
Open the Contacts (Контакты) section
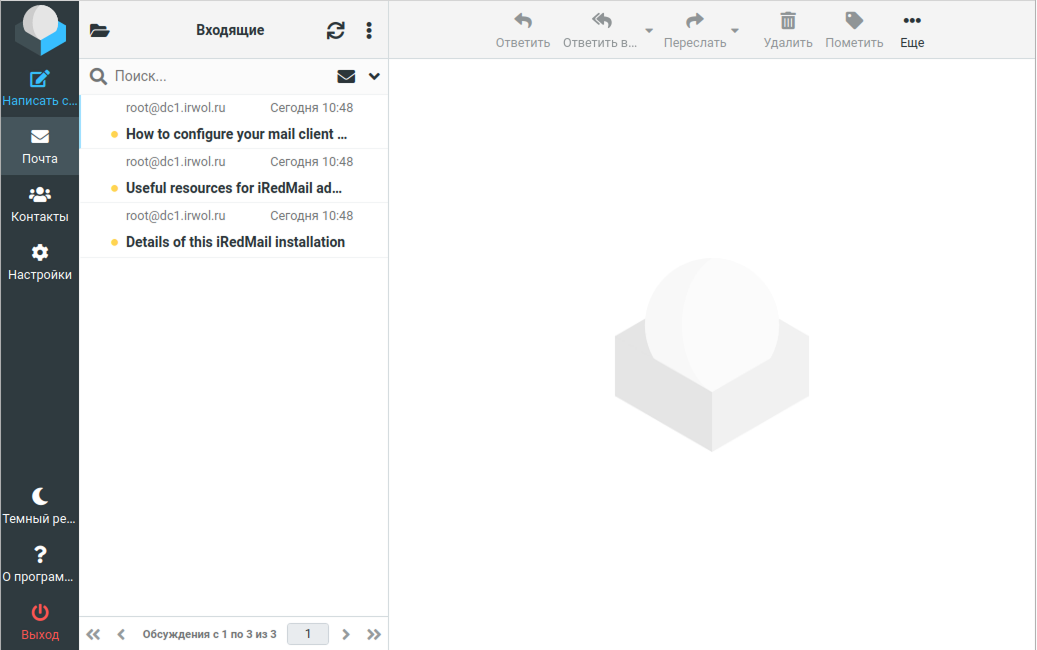(x=40, y=195)
